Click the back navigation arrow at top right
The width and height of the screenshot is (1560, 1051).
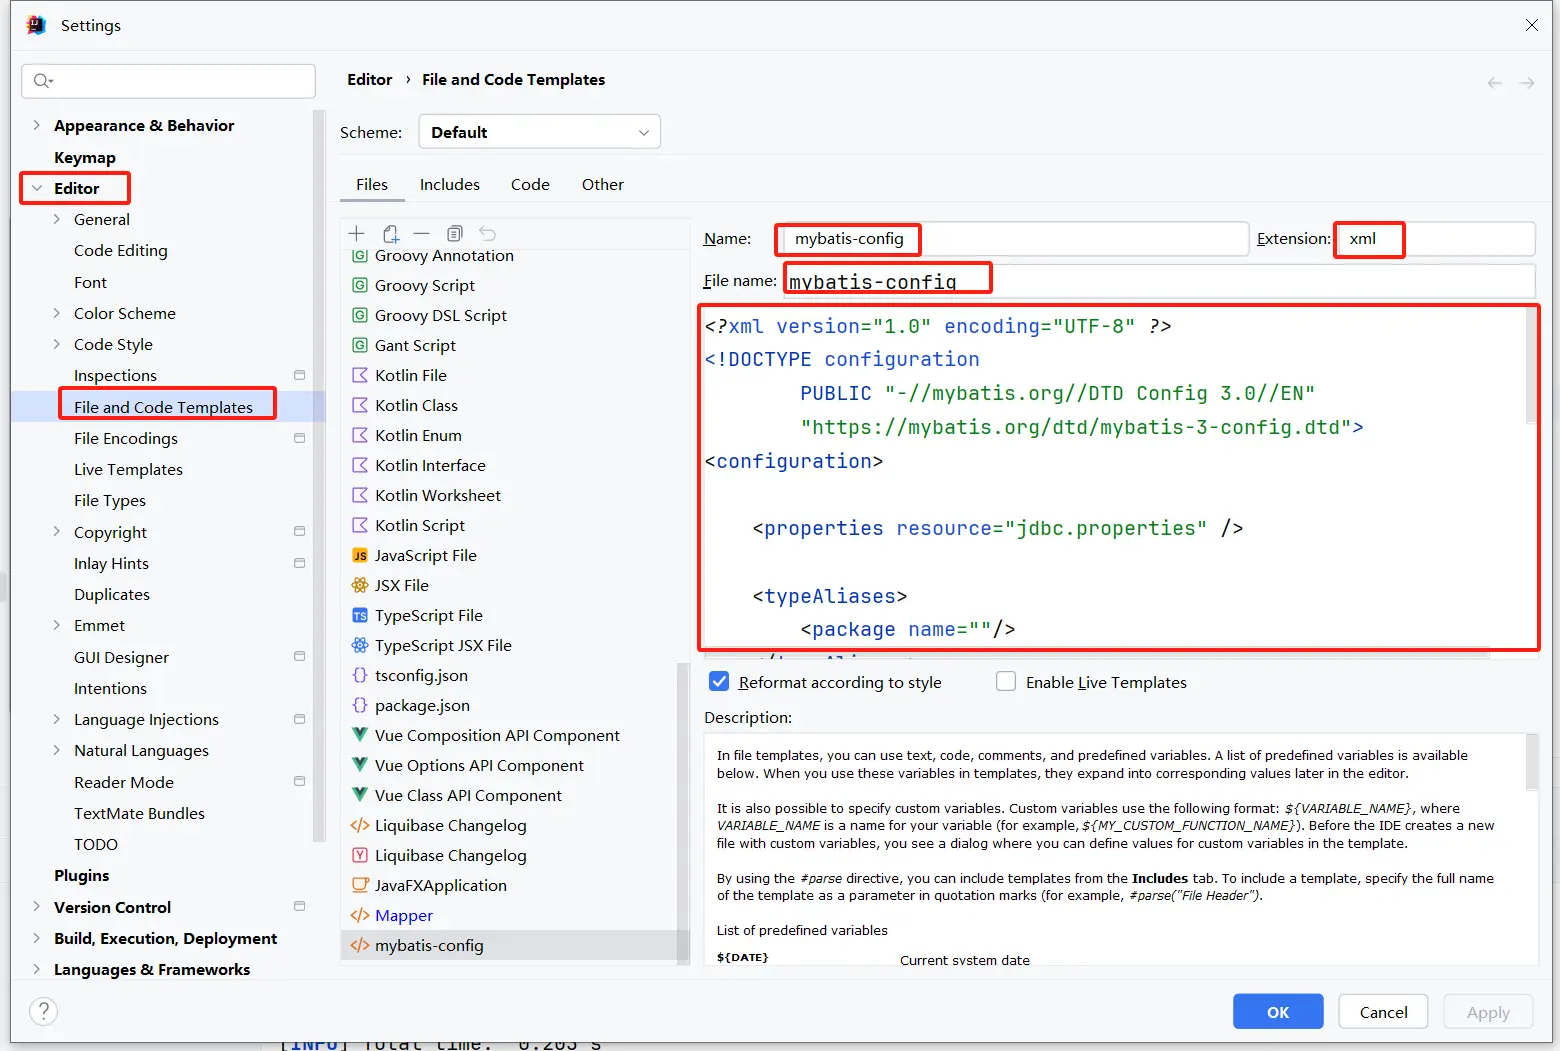1494,83
